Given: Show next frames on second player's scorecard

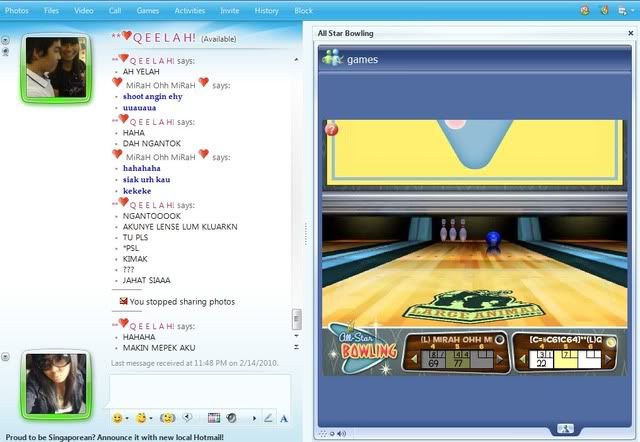Looking at the screenshot, I should pyautogui.click(x=609, y=360).
